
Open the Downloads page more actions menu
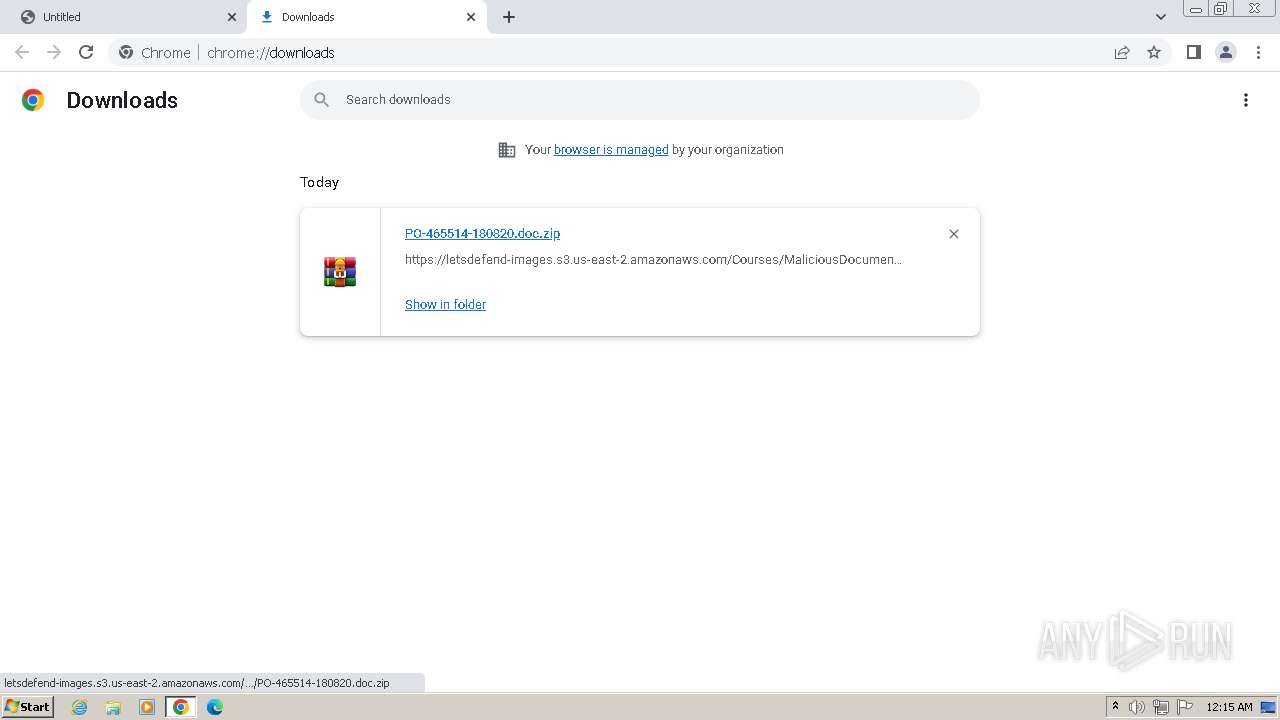pyautogui.click(x=1245, y=100)
